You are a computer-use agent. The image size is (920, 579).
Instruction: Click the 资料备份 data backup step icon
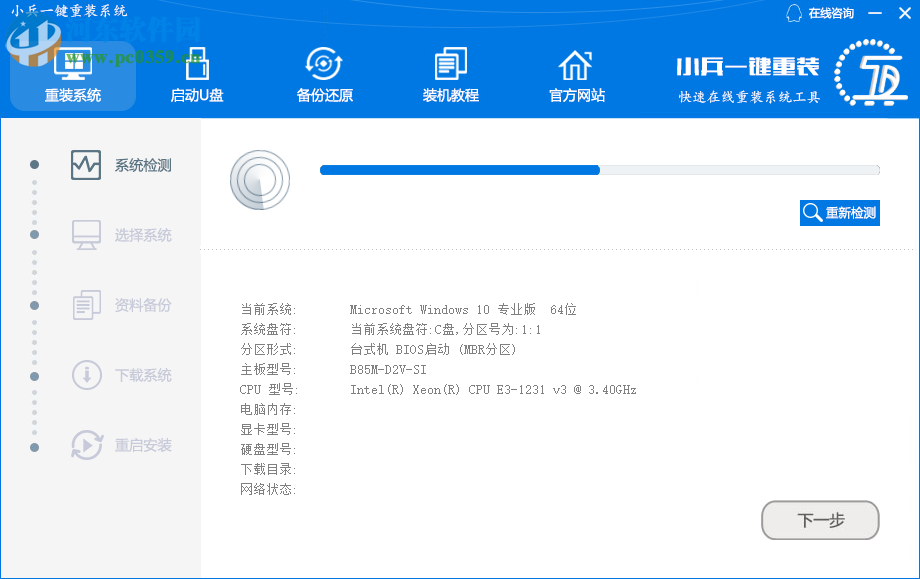coord(85,304)
